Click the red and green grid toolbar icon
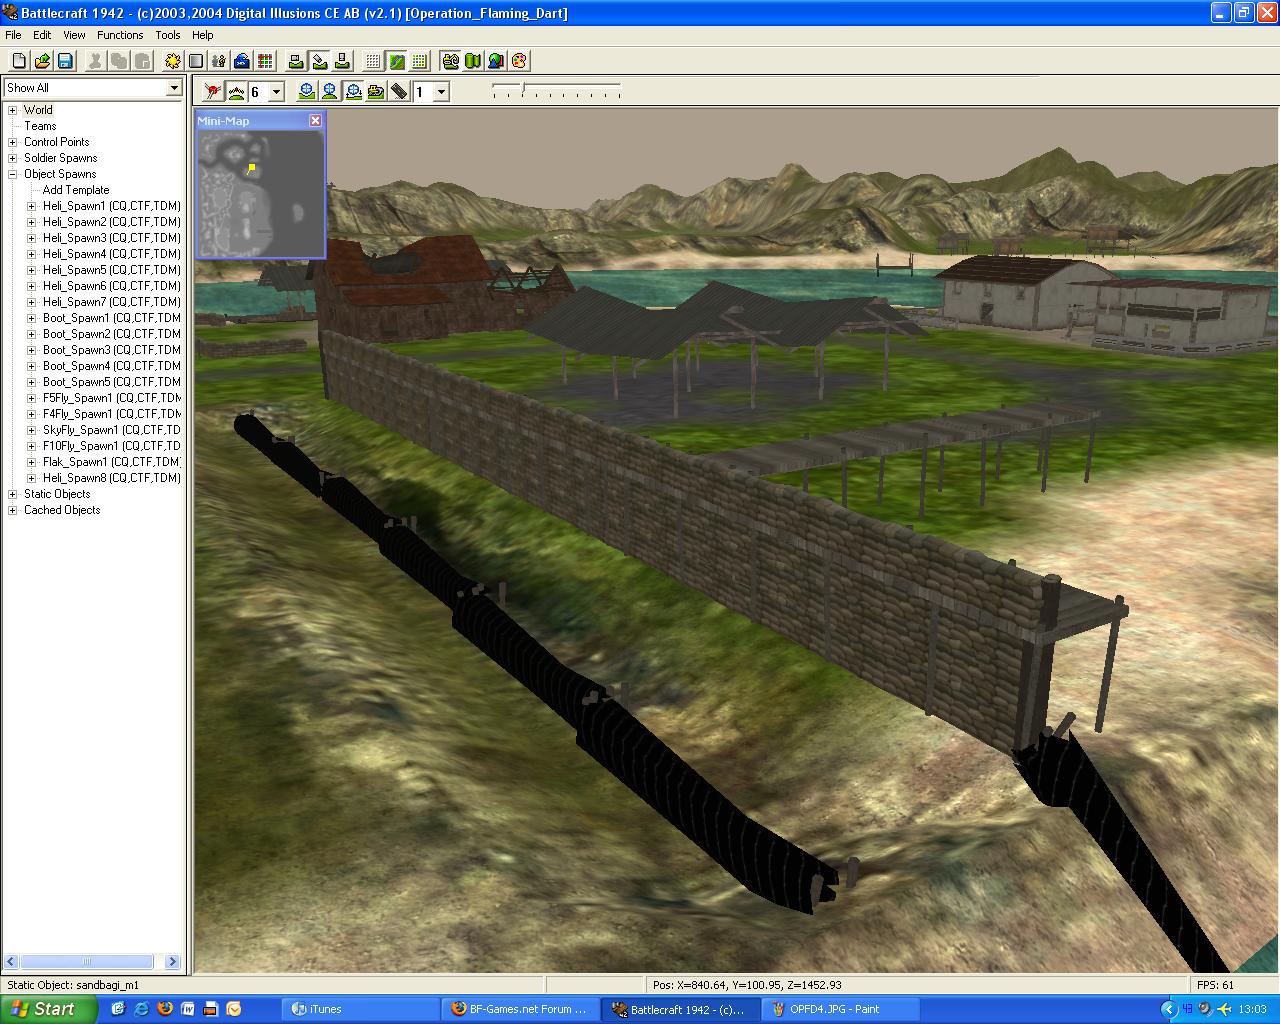 pos(265,61)
